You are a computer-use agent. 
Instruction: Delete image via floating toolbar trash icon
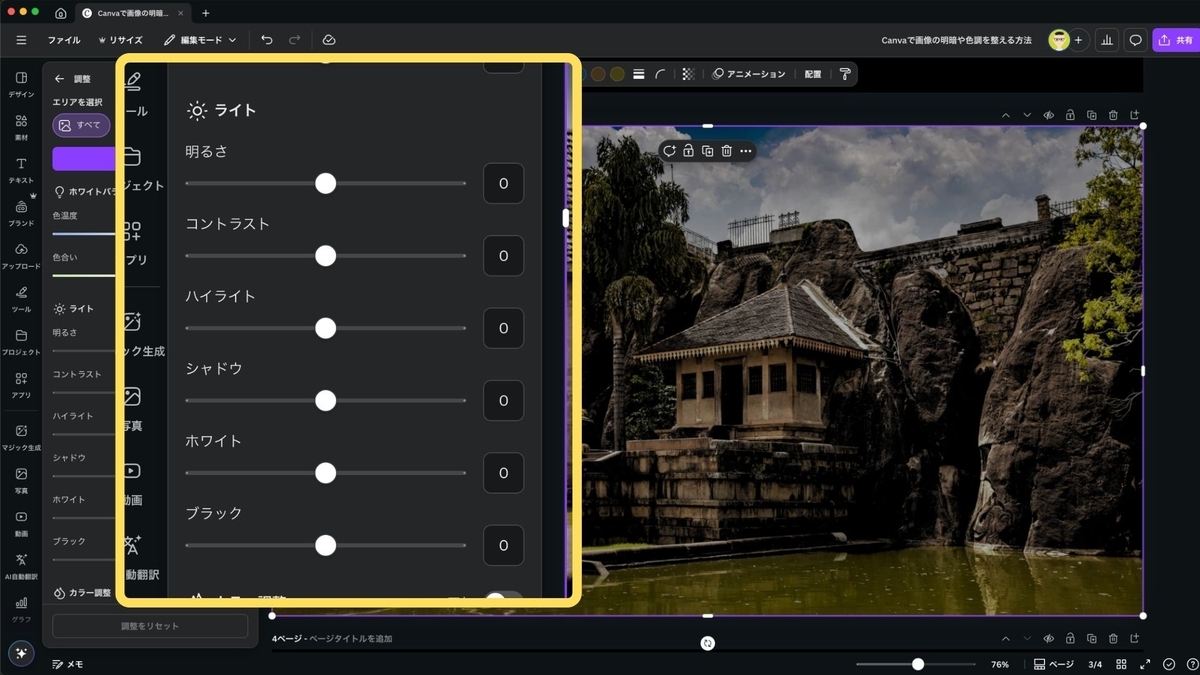(x=727, y=151)
